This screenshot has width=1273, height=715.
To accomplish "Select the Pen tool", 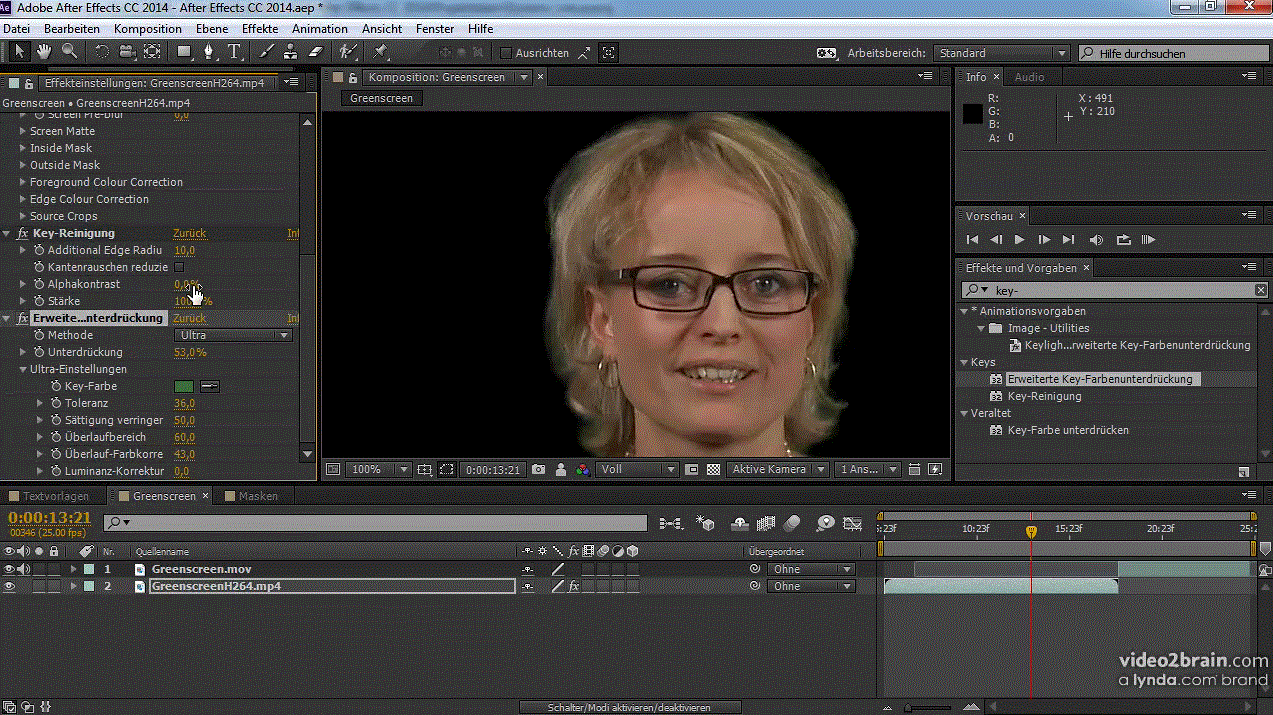I will point(209,52).
